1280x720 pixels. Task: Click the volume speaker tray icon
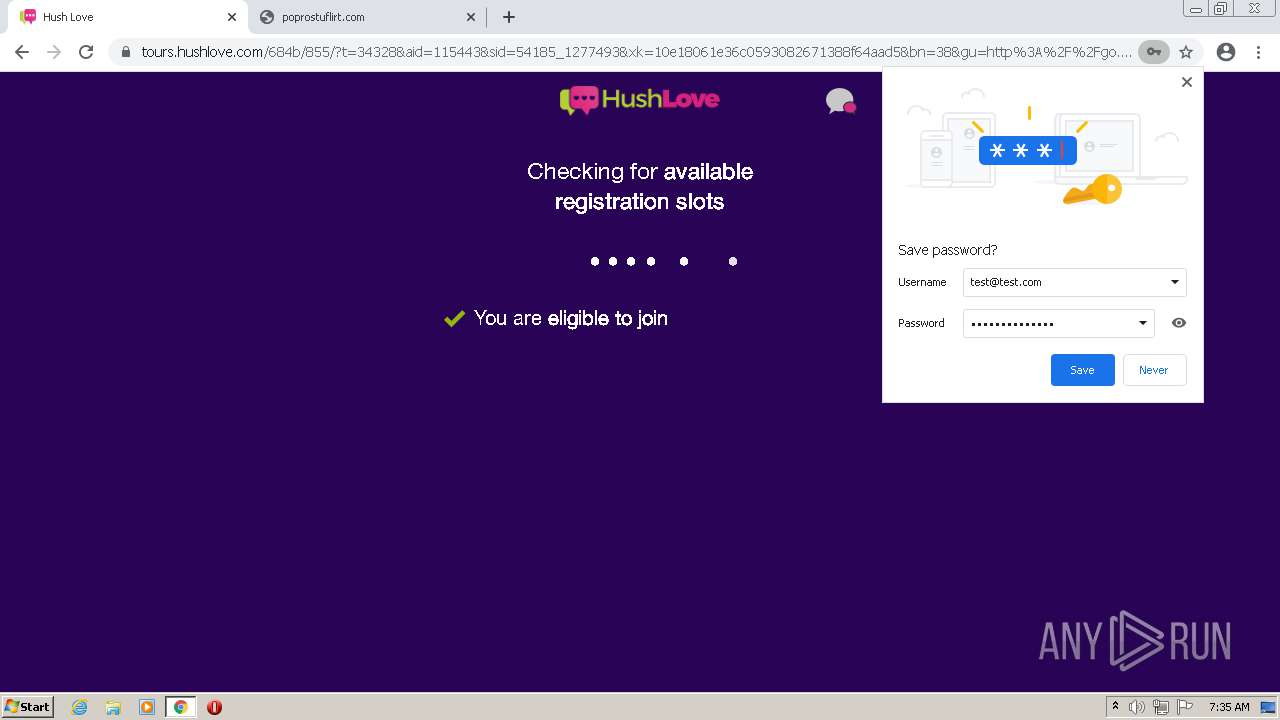pyautogui.click(x=1137, y=707)
